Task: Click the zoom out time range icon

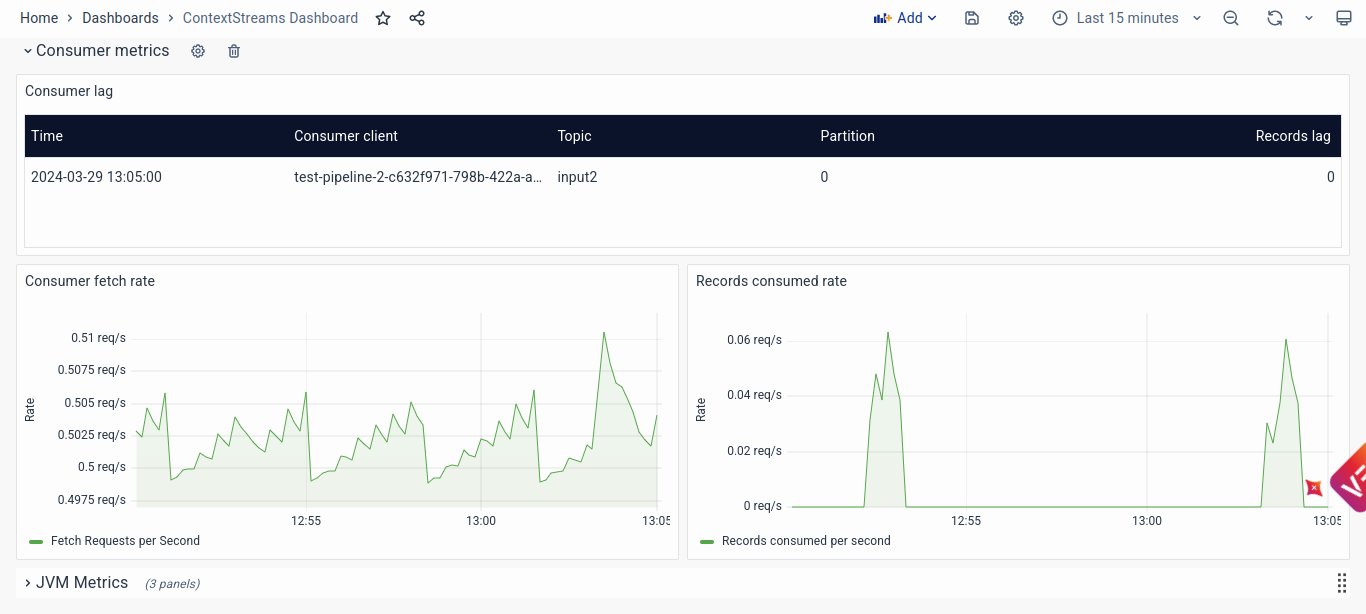Action: point(1231,18)
